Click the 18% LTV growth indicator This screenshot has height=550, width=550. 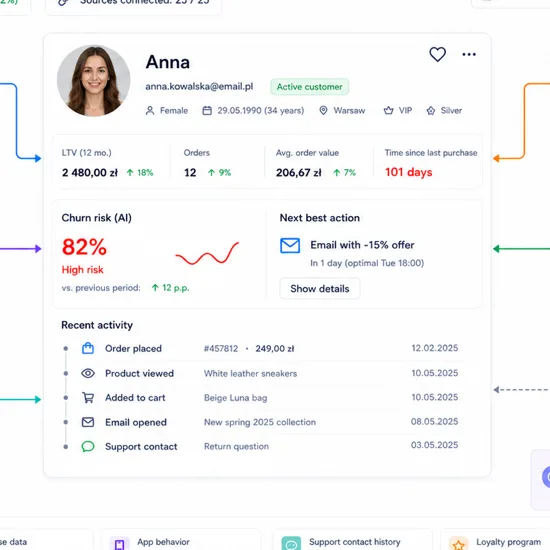(x=140, y=173)
